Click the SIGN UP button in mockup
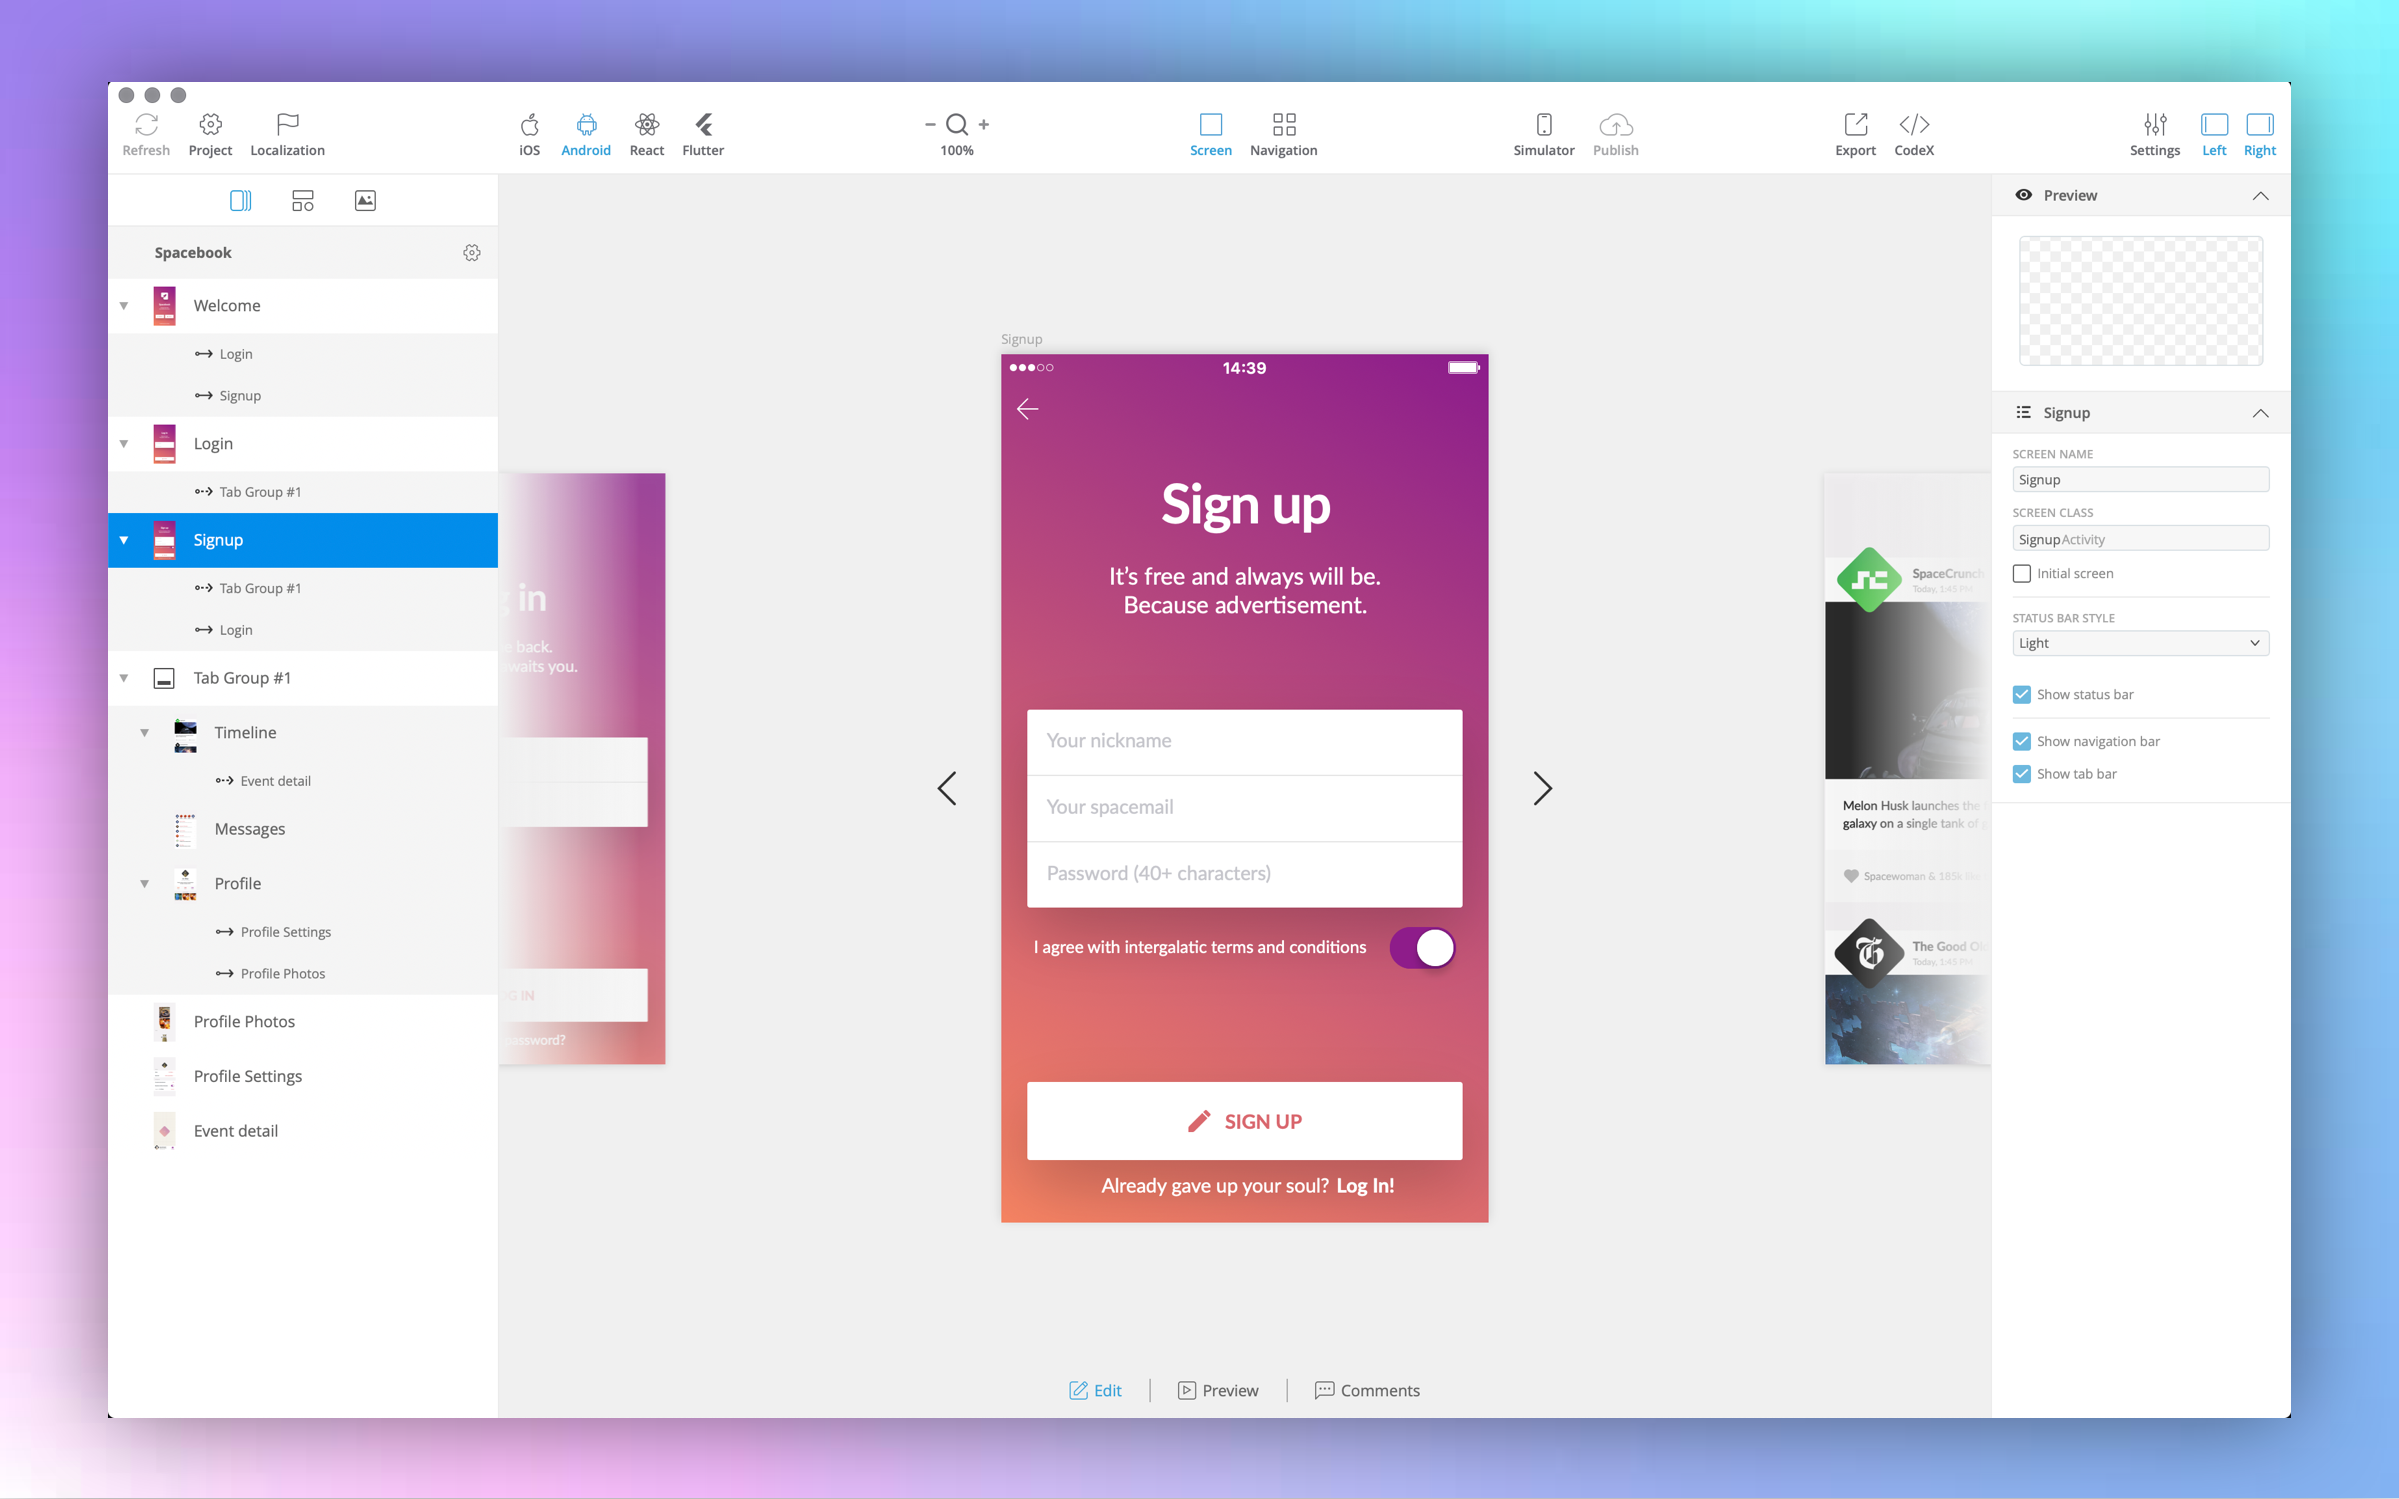Screen dimensions: 2399x1499 click(1244, 1121)
